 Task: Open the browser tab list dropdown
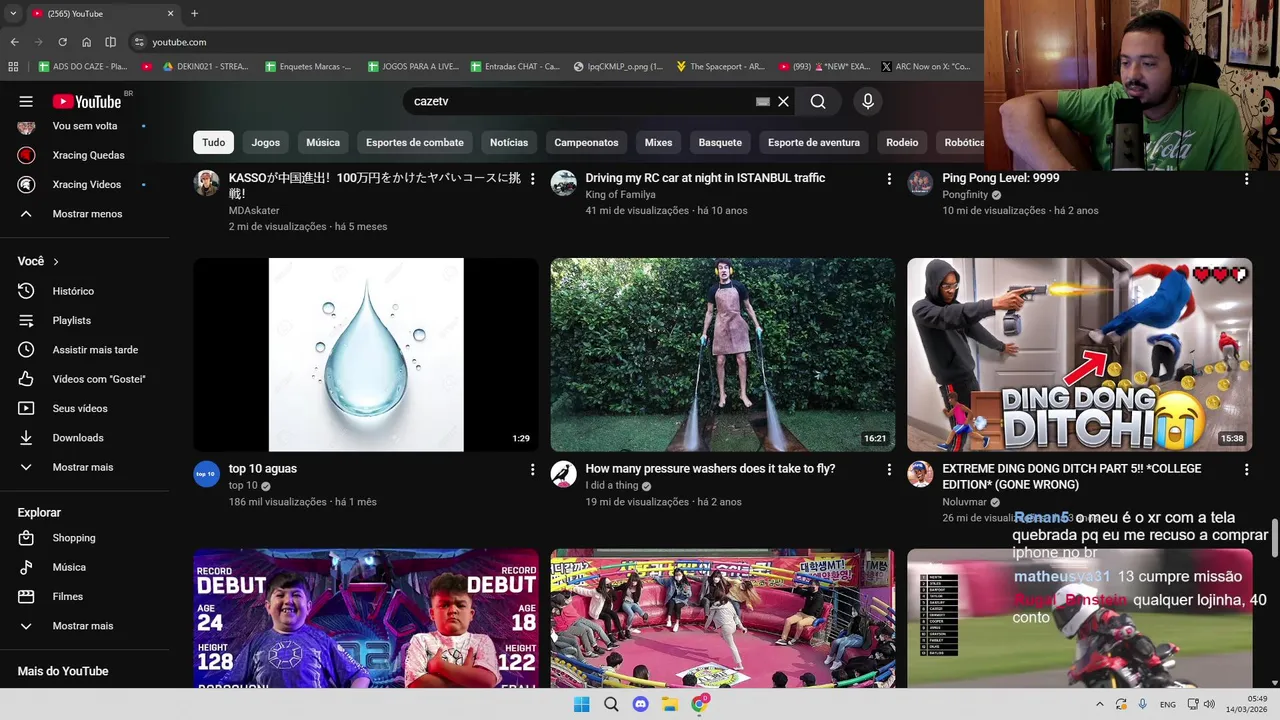(x=13, y=14)
